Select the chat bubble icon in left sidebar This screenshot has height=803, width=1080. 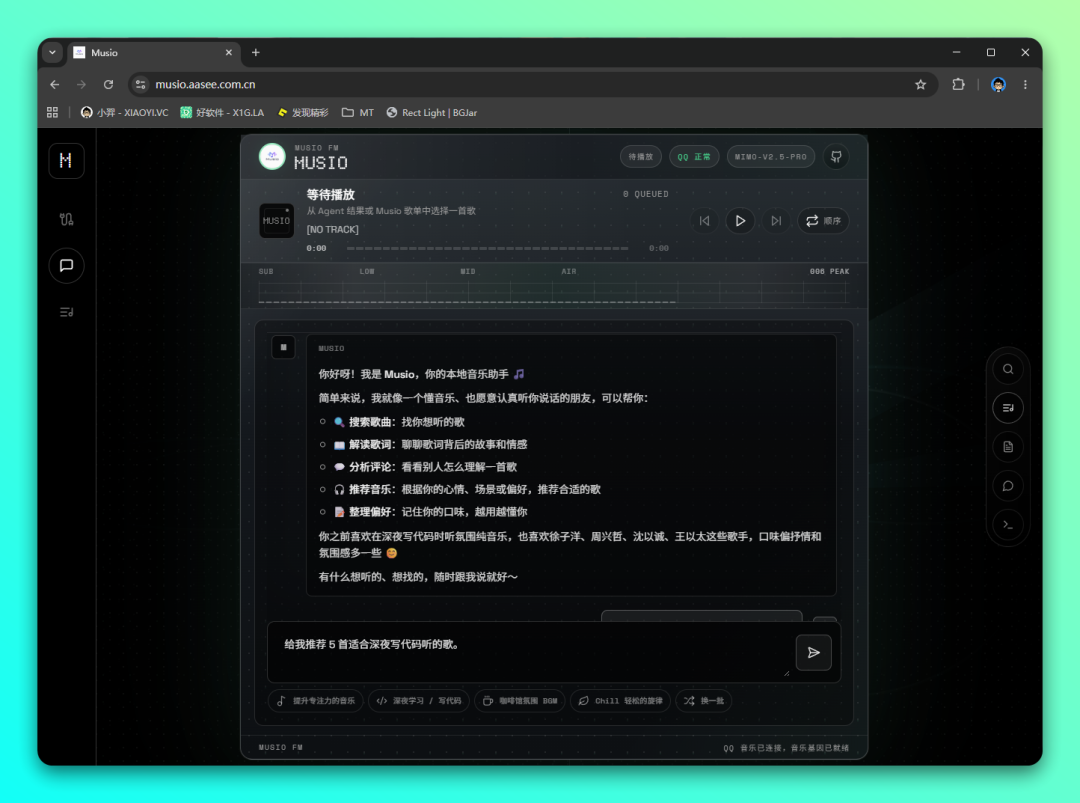[x=66, y=265]
